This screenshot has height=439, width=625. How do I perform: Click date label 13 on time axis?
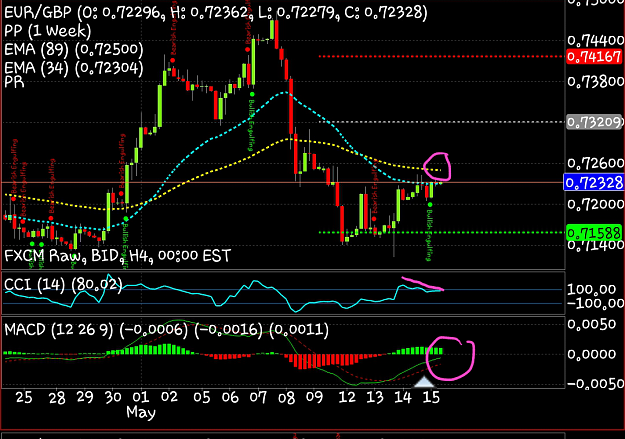(x=375, y=398)
